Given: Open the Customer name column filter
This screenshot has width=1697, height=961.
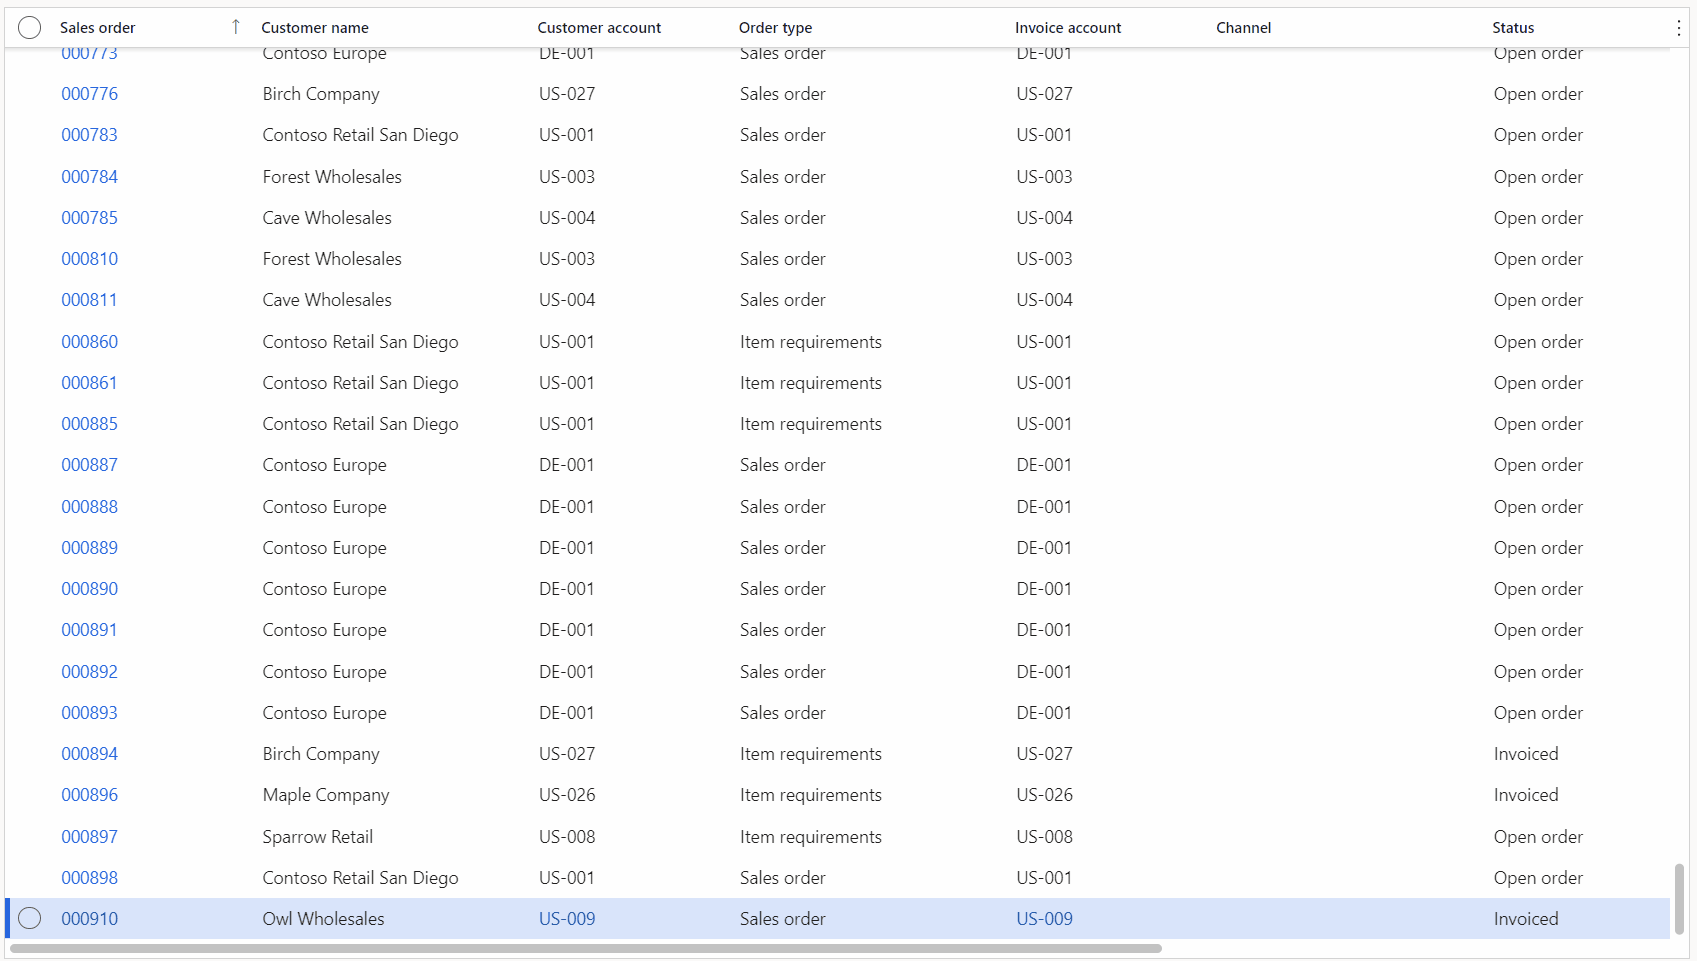Looking at the screenshot, I should [314, 27].
